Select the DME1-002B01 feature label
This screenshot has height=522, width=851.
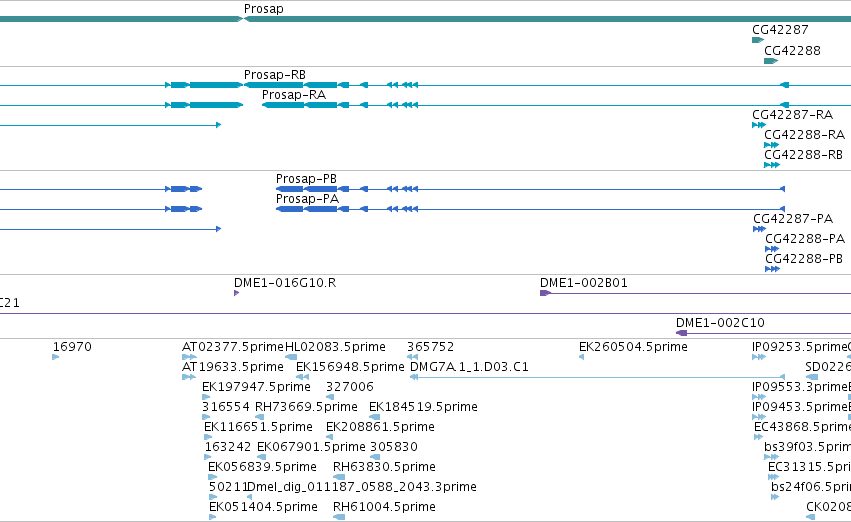coord(583,283)
